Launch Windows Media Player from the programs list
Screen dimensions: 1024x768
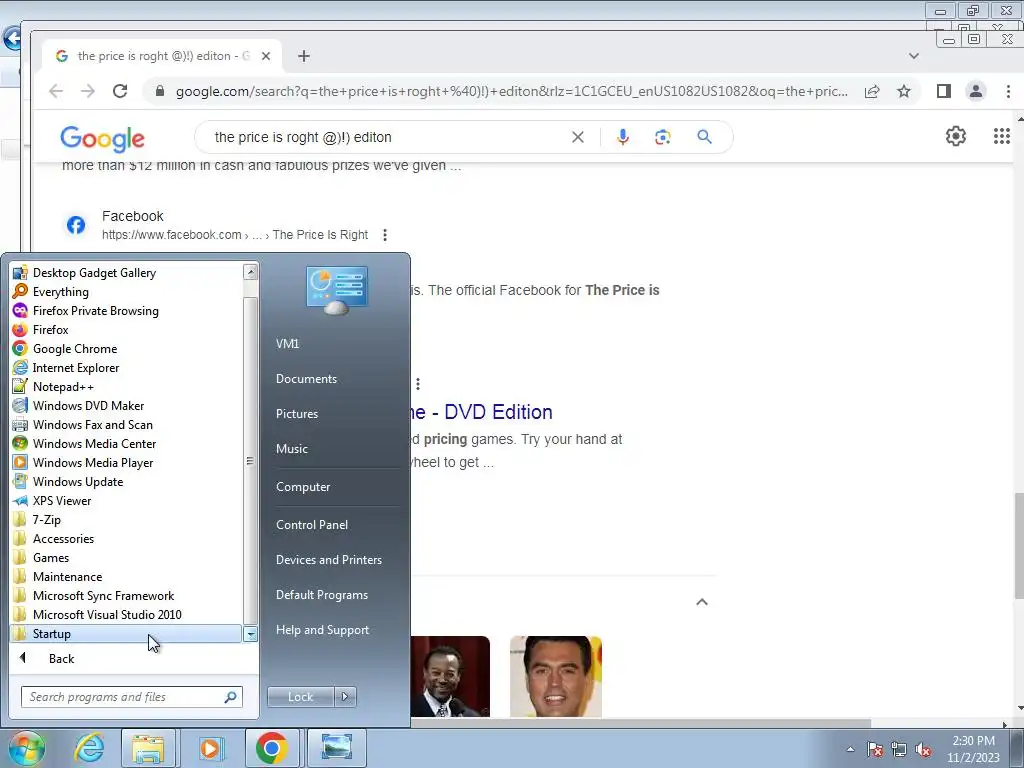click(127, 462)
